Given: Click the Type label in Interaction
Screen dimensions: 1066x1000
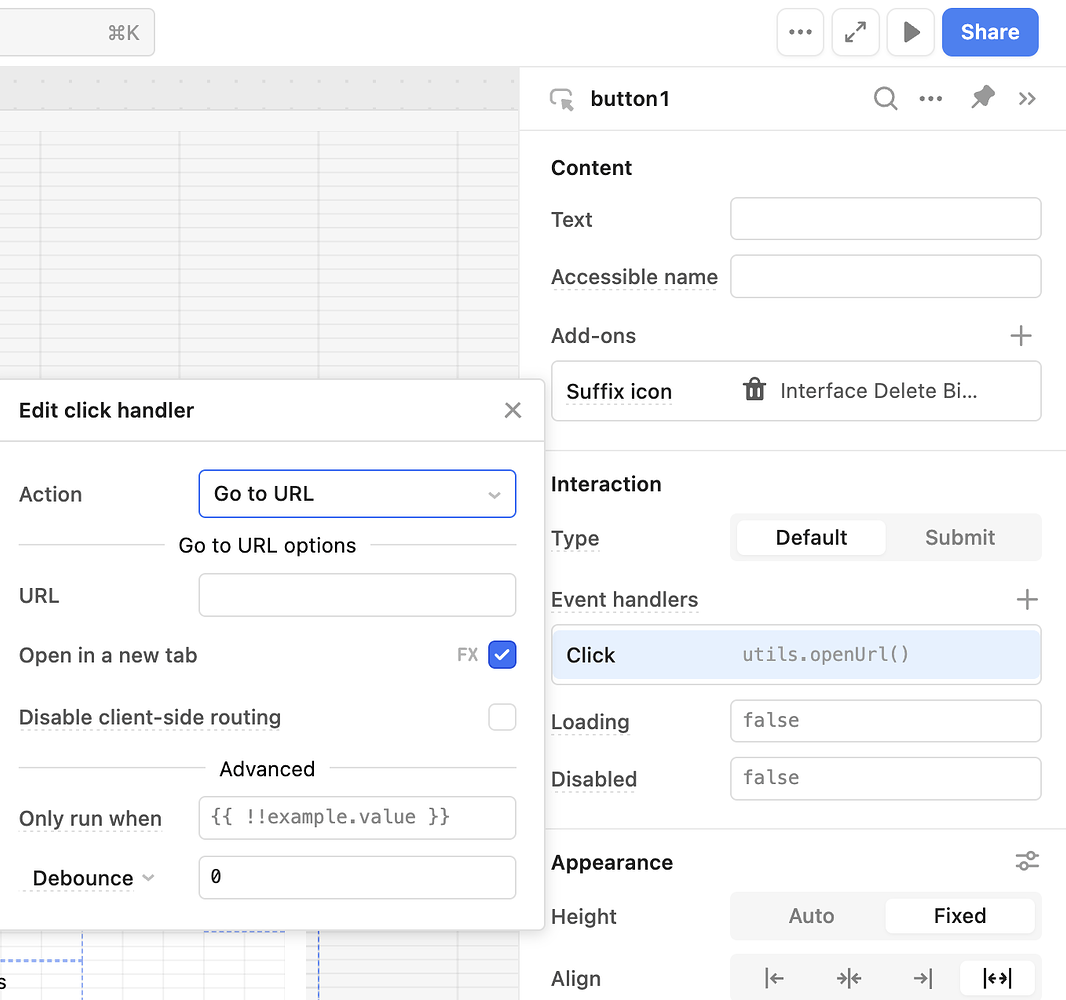Looking at the screenshot, I should (x=575, y=538).
